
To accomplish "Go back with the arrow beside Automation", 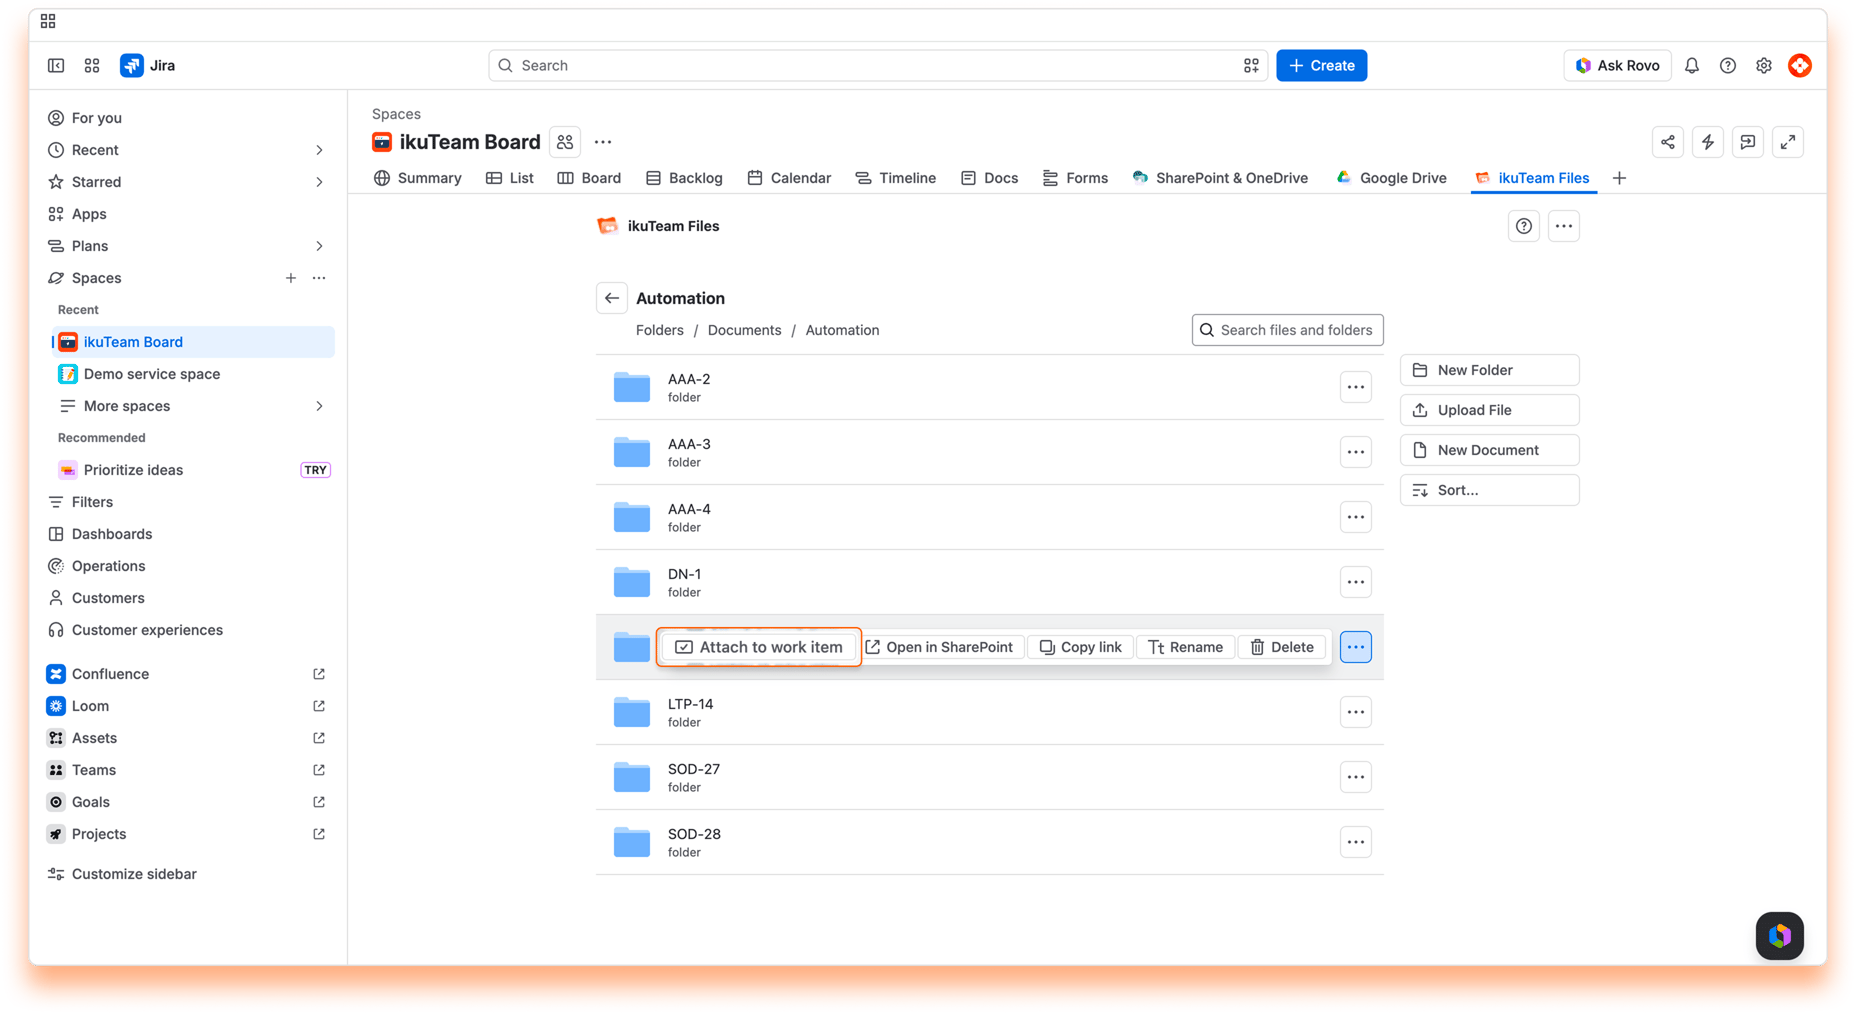I will click(x=612, y=298).
